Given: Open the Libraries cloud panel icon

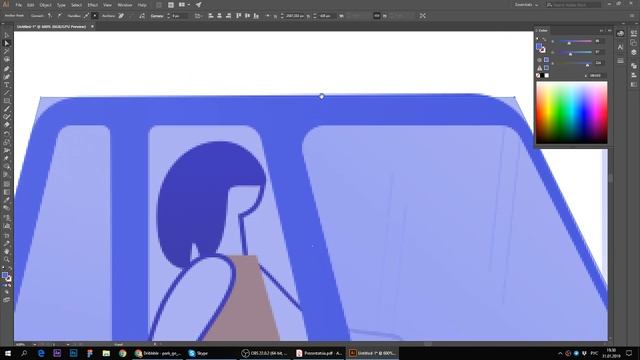Looking at the screenshot, I should point(620,33).
